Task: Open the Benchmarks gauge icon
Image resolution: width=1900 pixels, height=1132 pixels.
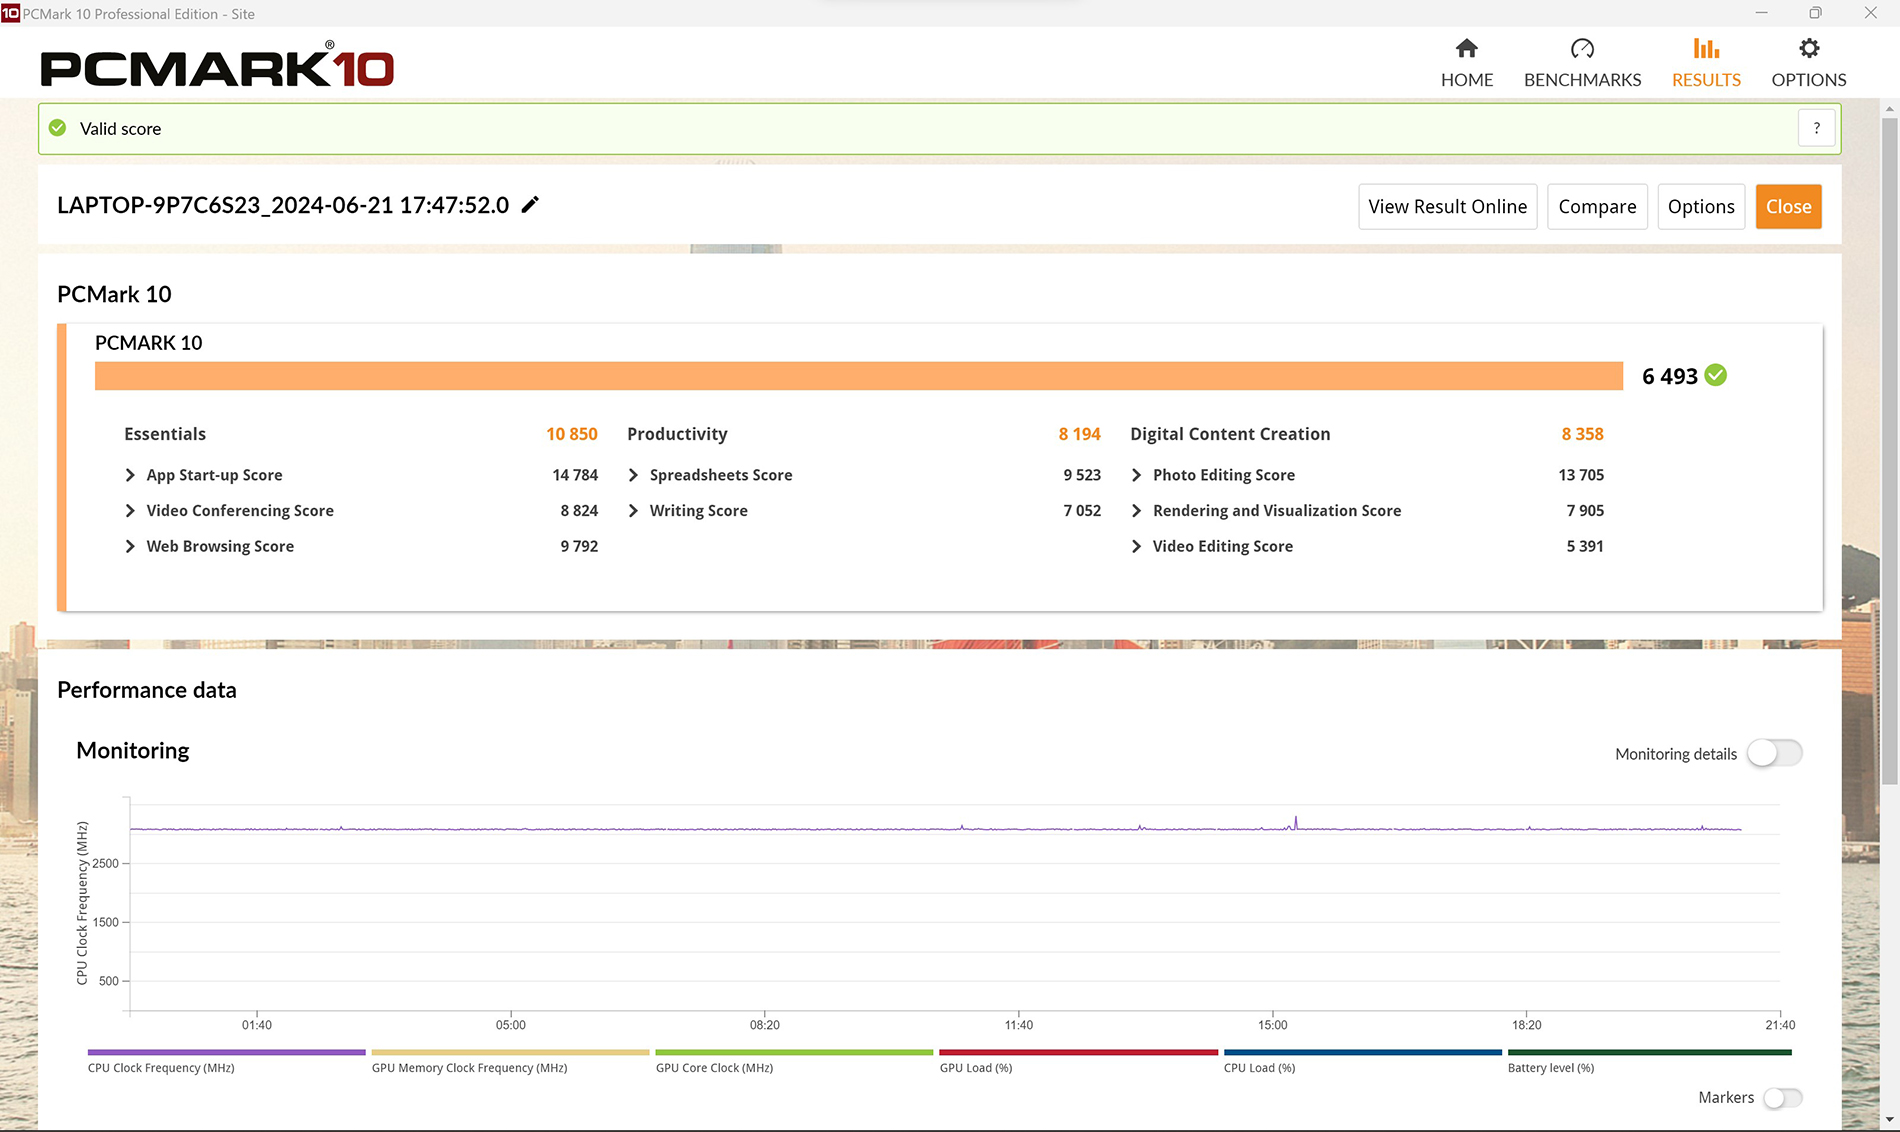Action: tap(1582, 48)
